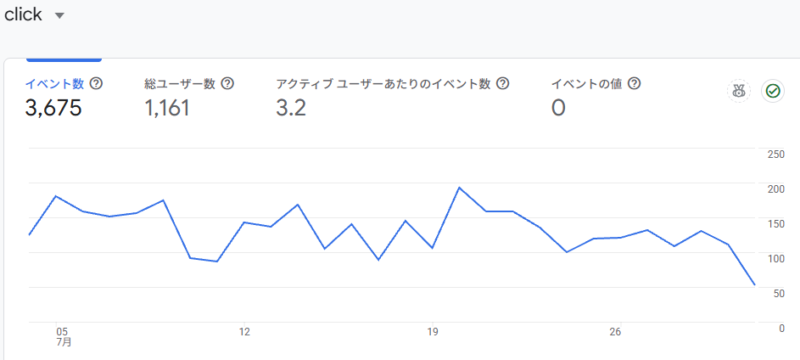The height and width of the screenshot is (360, 800).
Task: Open help icon beside イベントの値
Action: point(634,83)
